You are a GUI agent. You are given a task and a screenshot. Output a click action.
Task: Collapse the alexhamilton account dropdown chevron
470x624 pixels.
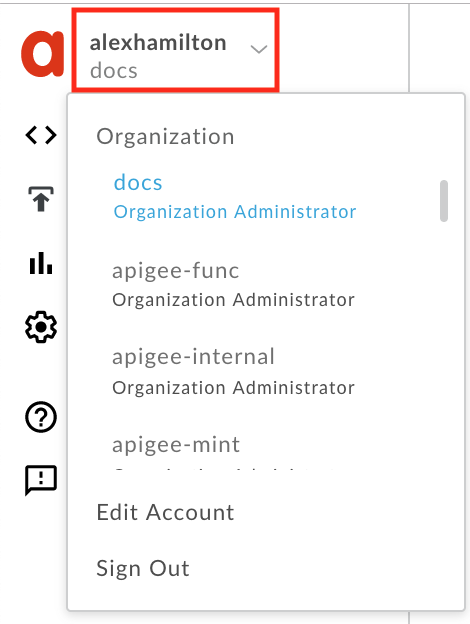[x=259, y=49]
